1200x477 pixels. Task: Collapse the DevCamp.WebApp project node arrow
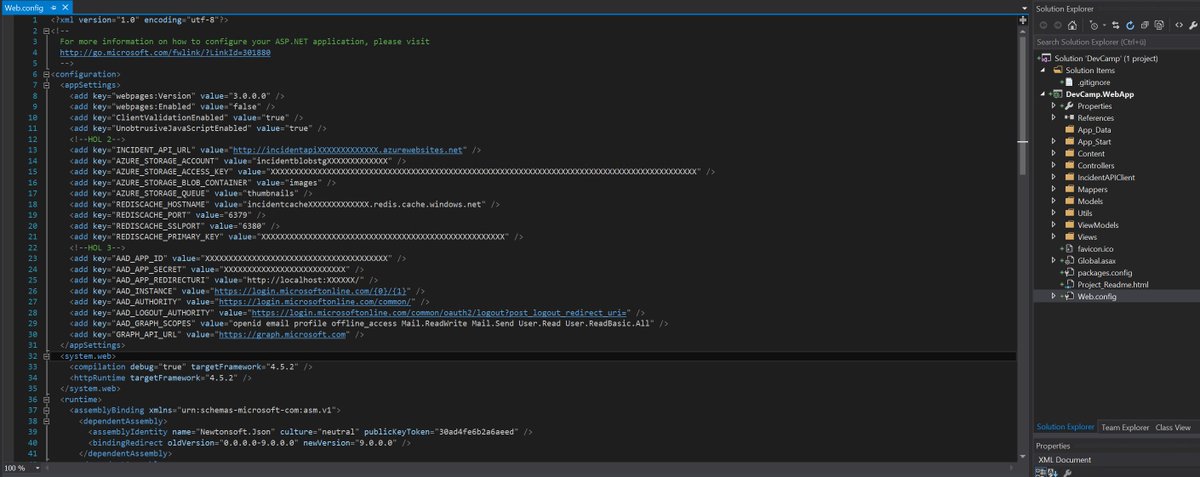[1043, 94]
